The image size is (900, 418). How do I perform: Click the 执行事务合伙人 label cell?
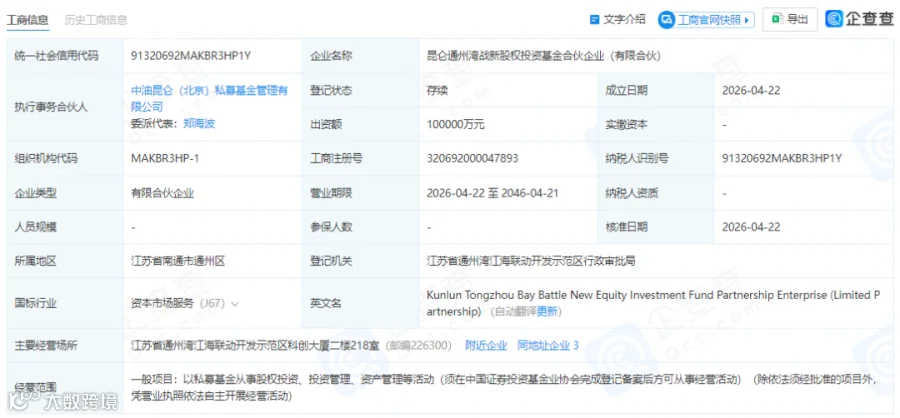(65, 107)
